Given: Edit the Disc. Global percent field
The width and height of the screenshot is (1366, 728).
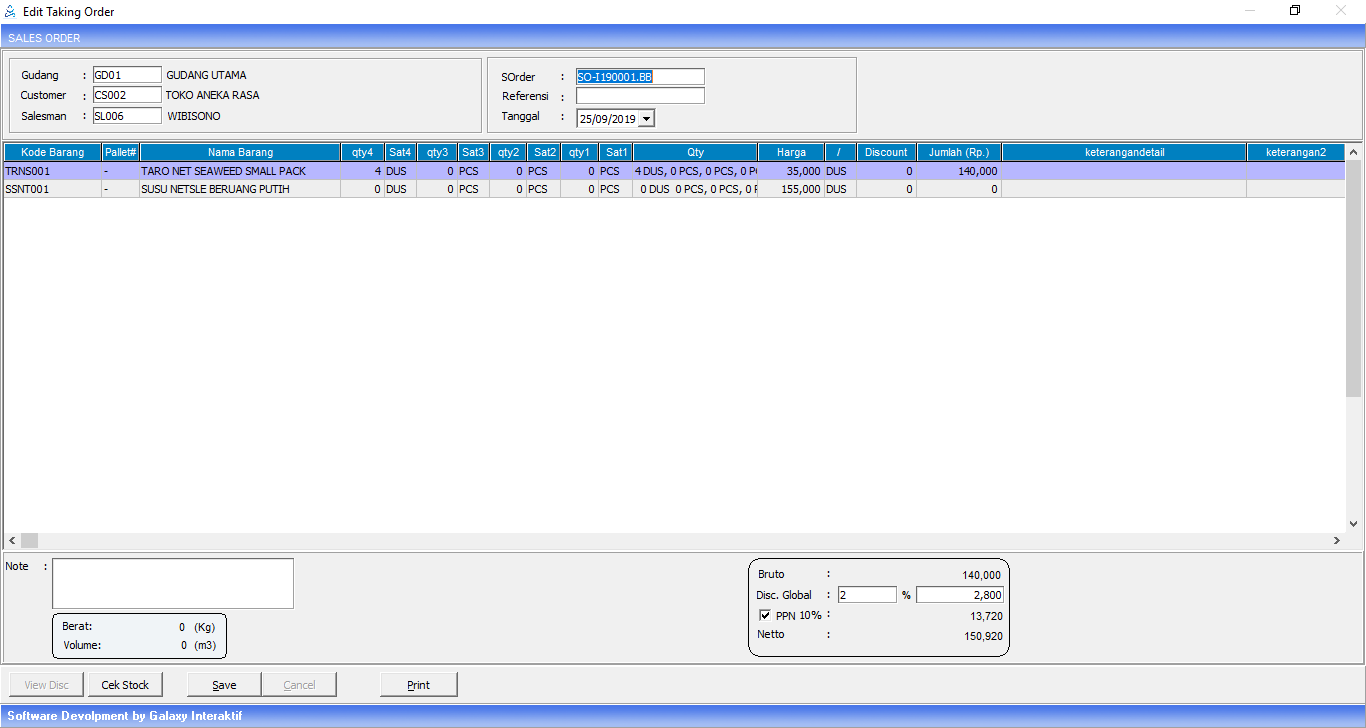Looking at the screenshot, I should click(x=866, y=595).
